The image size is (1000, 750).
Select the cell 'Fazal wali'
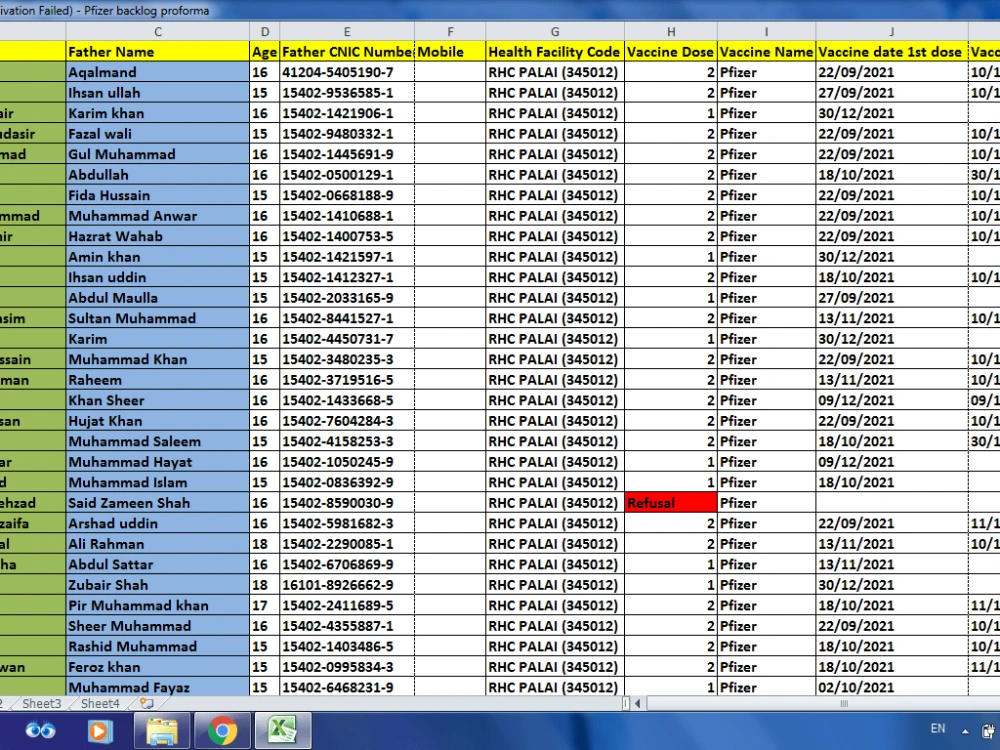click(158, 133)
